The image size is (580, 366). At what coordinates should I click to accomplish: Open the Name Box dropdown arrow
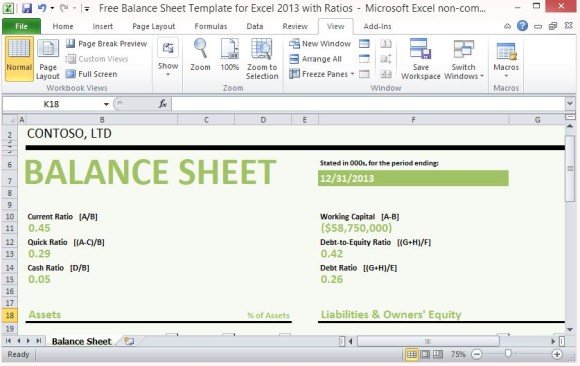tap(106, 104)
